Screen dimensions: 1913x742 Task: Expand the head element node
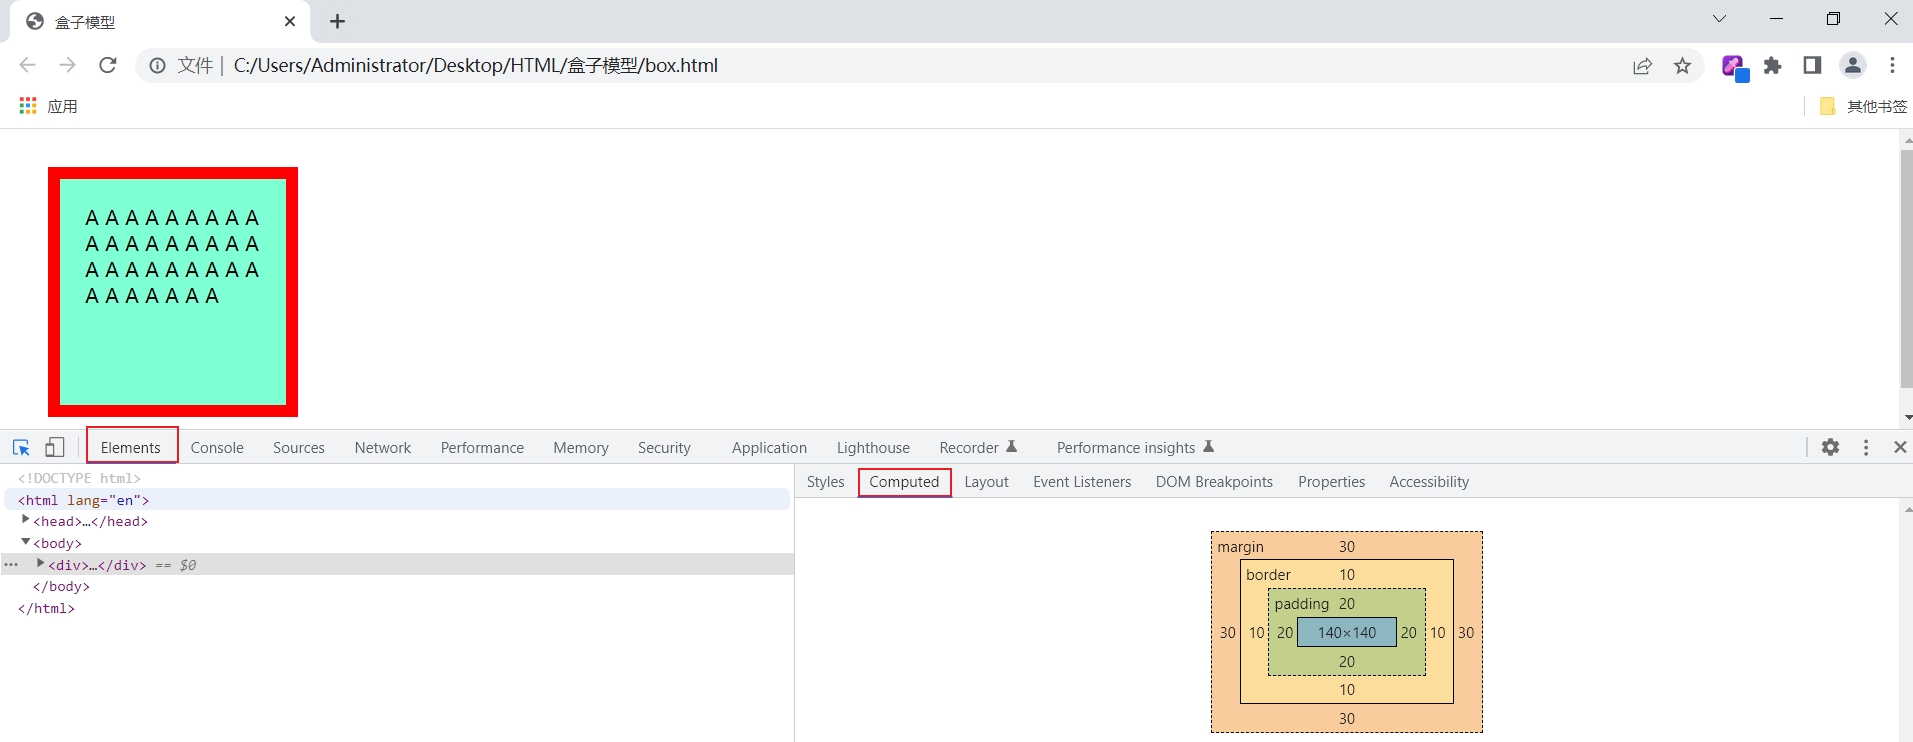coord(25,520)
